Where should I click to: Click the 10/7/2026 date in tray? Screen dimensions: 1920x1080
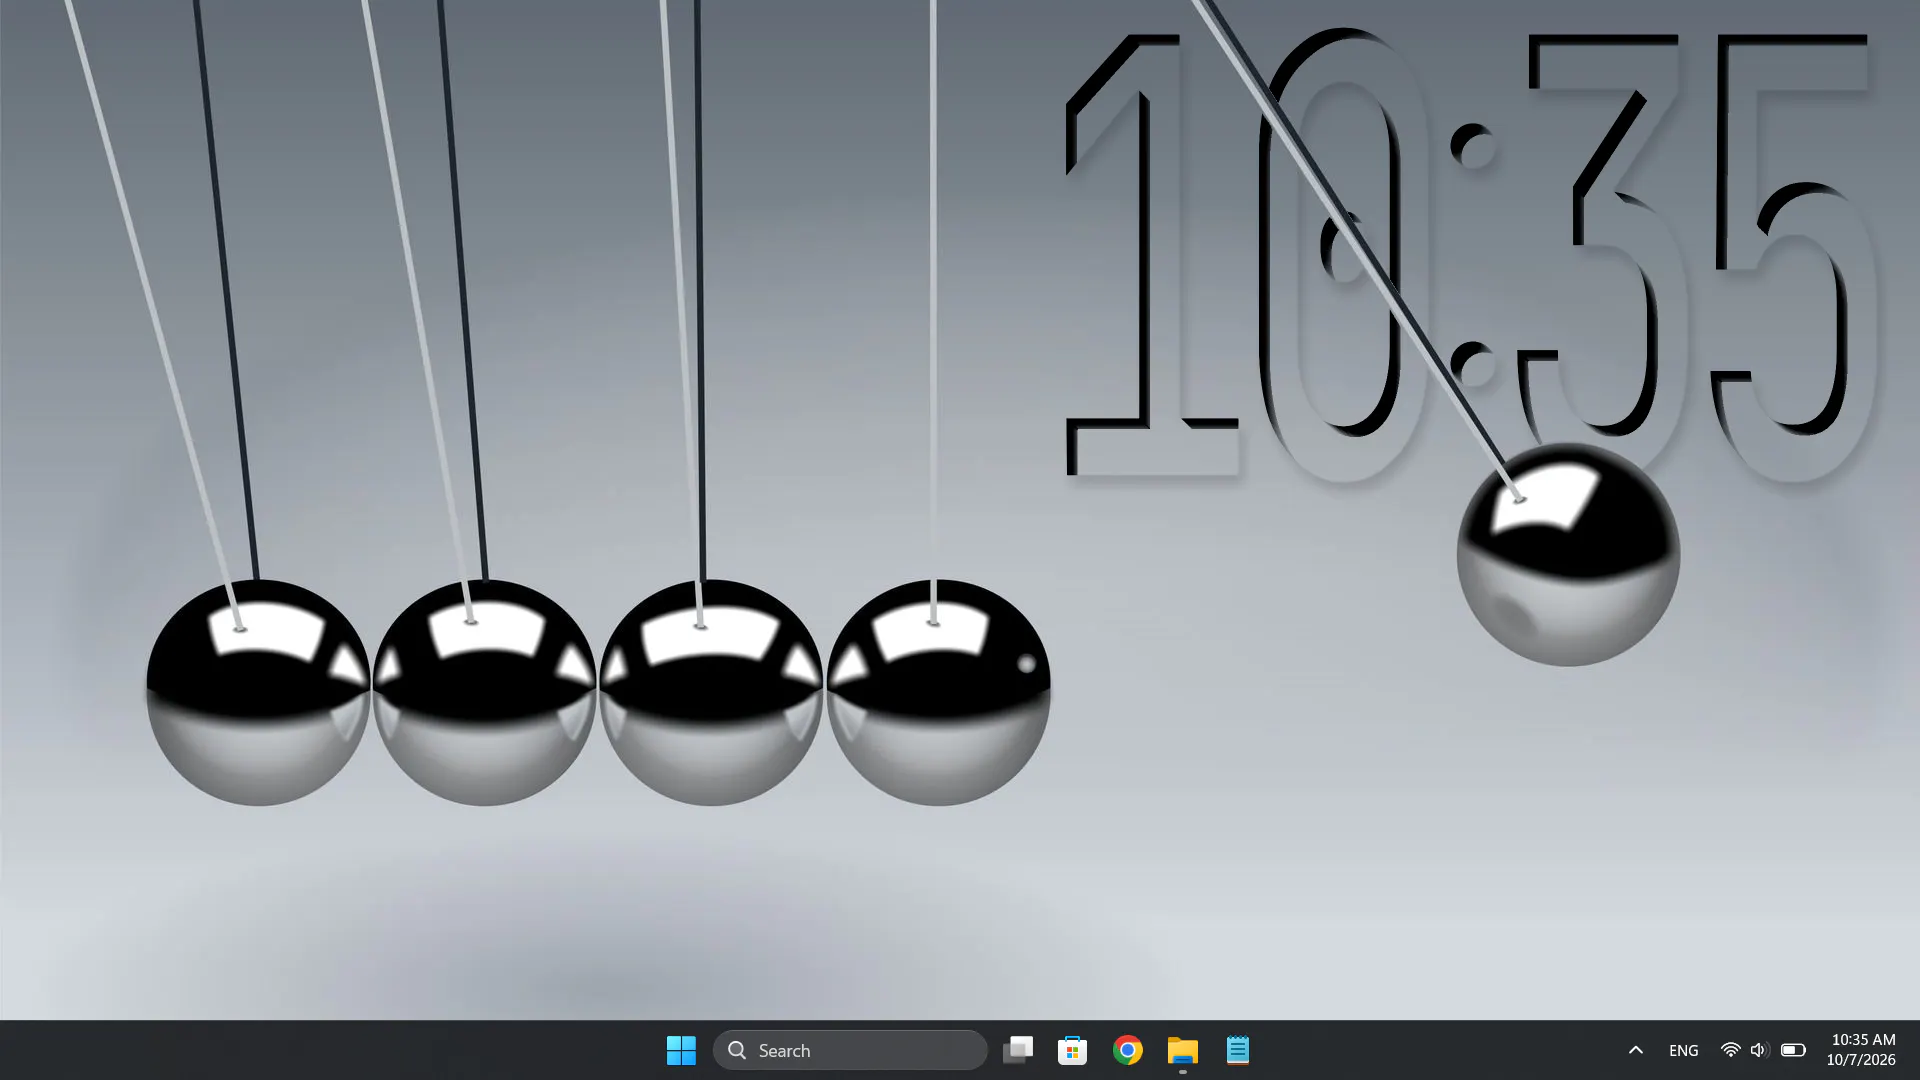(x=1861, y=1060)
